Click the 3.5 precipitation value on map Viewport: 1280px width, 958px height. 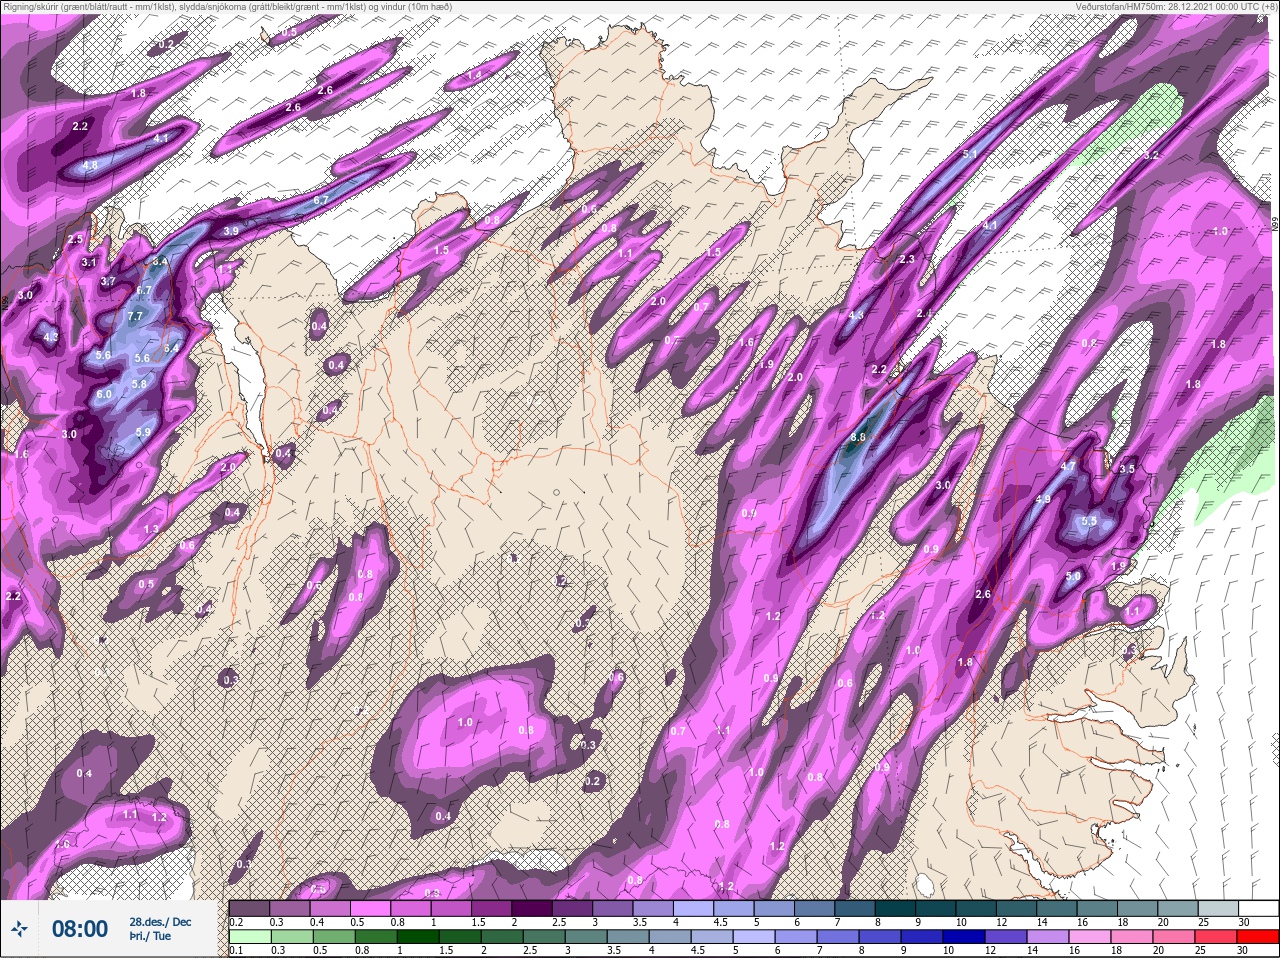[1127, 468]
